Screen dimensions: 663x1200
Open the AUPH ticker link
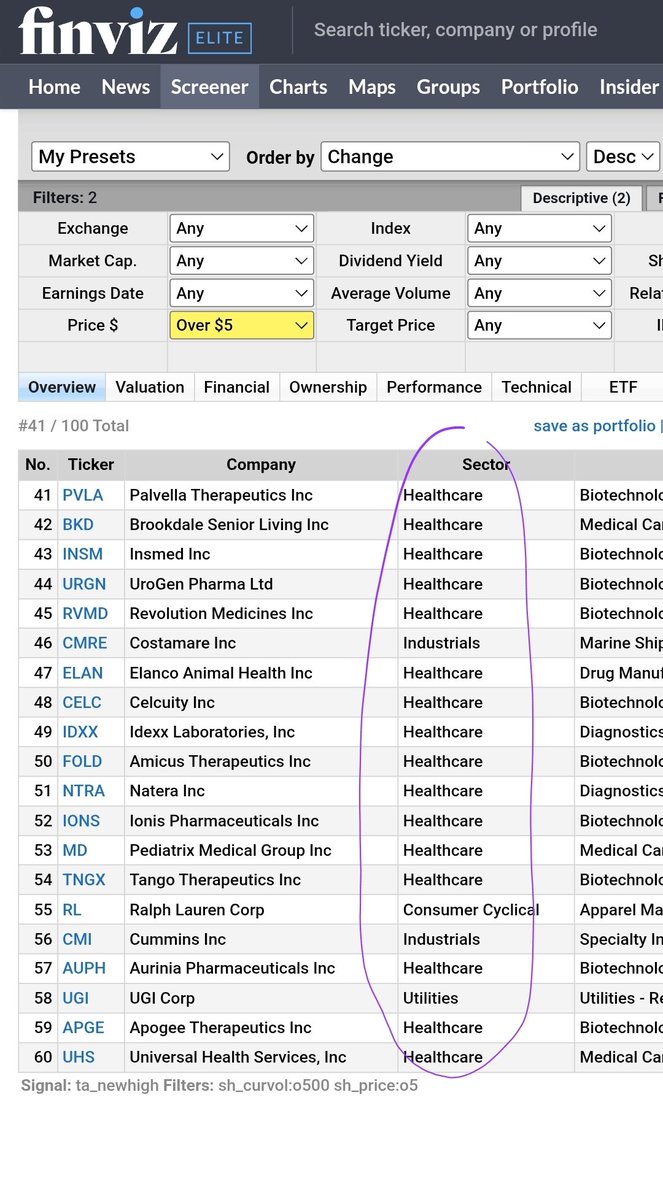[84, 968]
